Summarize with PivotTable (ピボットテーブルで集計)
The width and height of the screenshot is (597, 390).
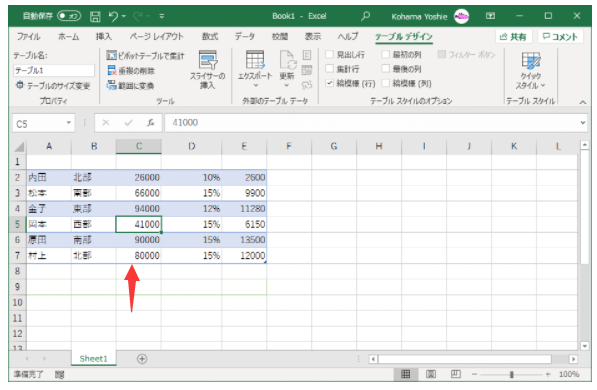145,56
